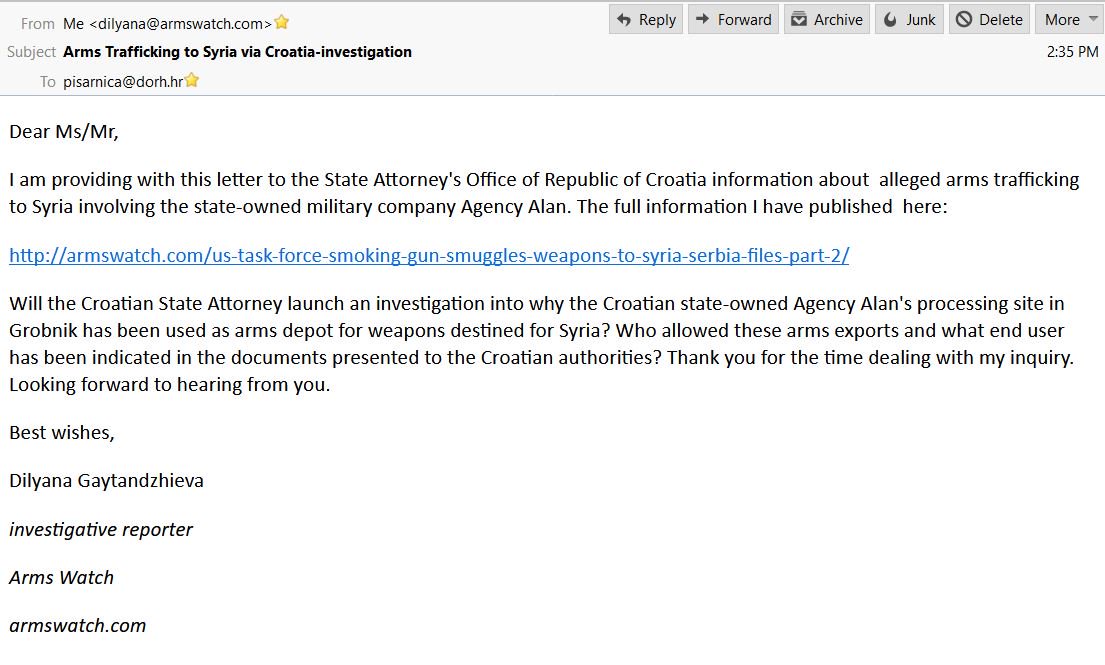
Task: Click the 'Best wishes,' closing line
Action: [x=62, y=432]
